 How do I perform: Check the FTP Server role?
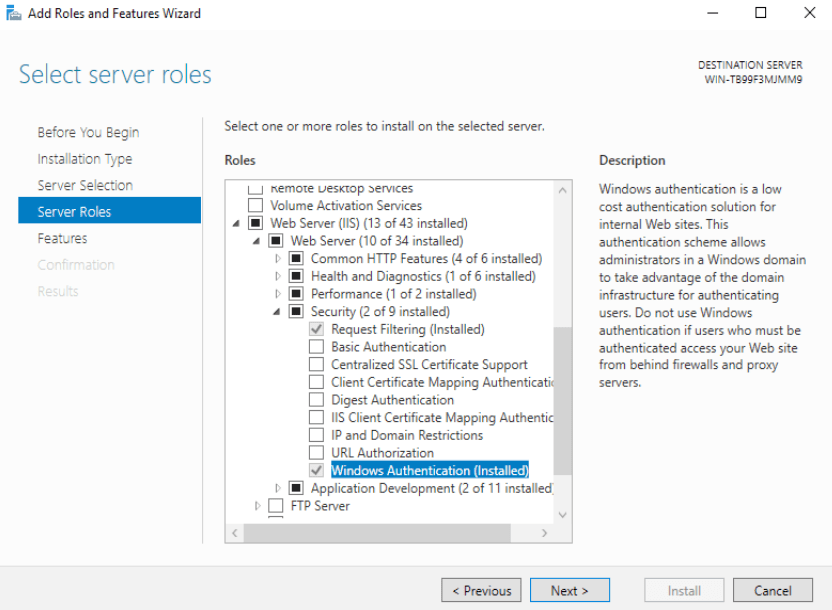pyautogui.click(x=275, y=506)
